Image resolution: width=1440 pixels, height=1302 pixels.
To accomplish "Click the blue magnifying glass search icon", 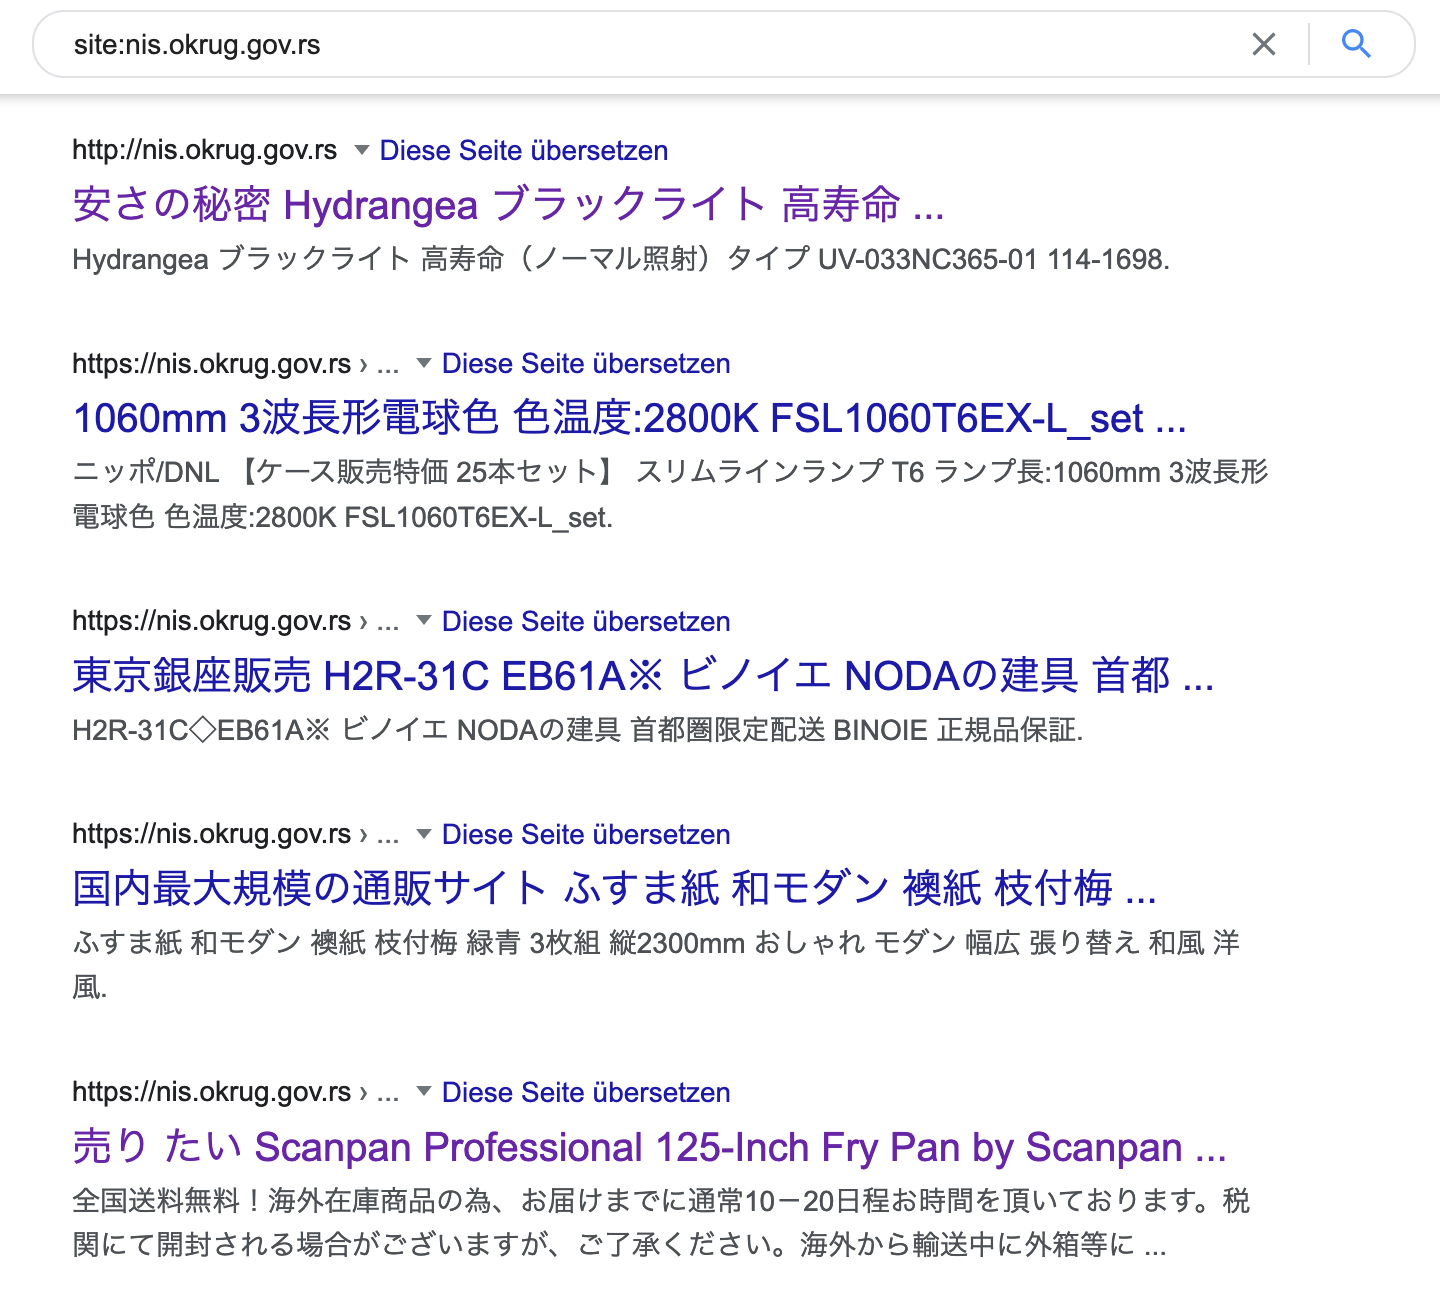I will 1356,44.
